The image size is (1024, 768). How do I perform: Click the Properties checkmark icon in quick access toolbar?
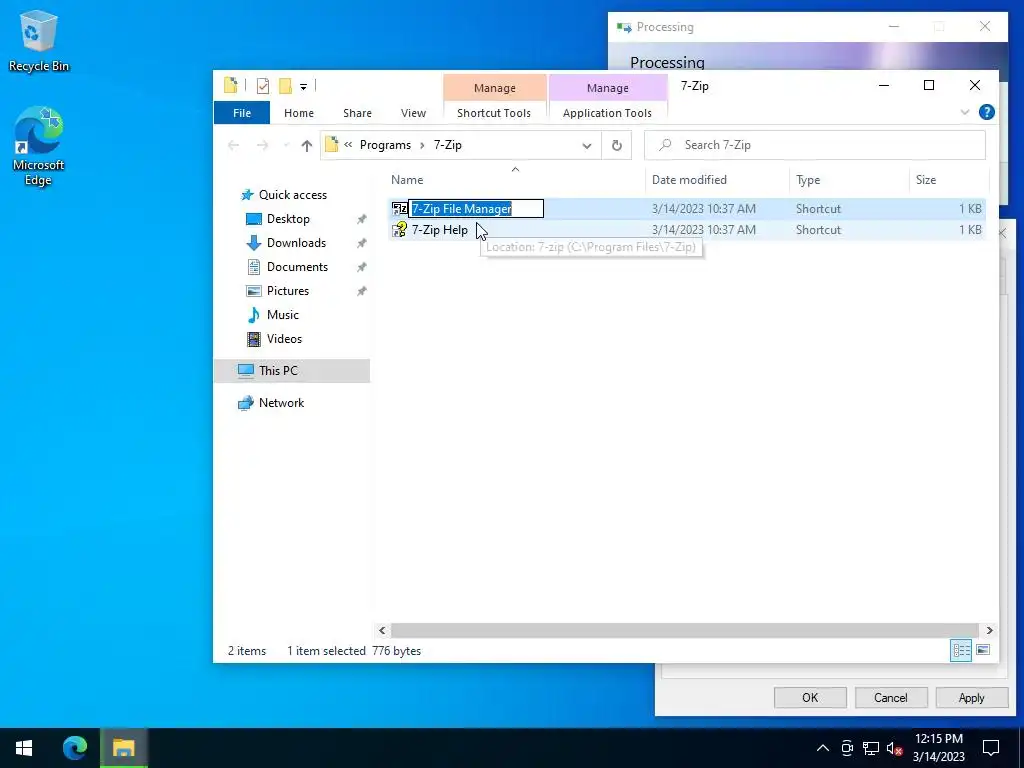pyautogui.click(x=263, y=86)
